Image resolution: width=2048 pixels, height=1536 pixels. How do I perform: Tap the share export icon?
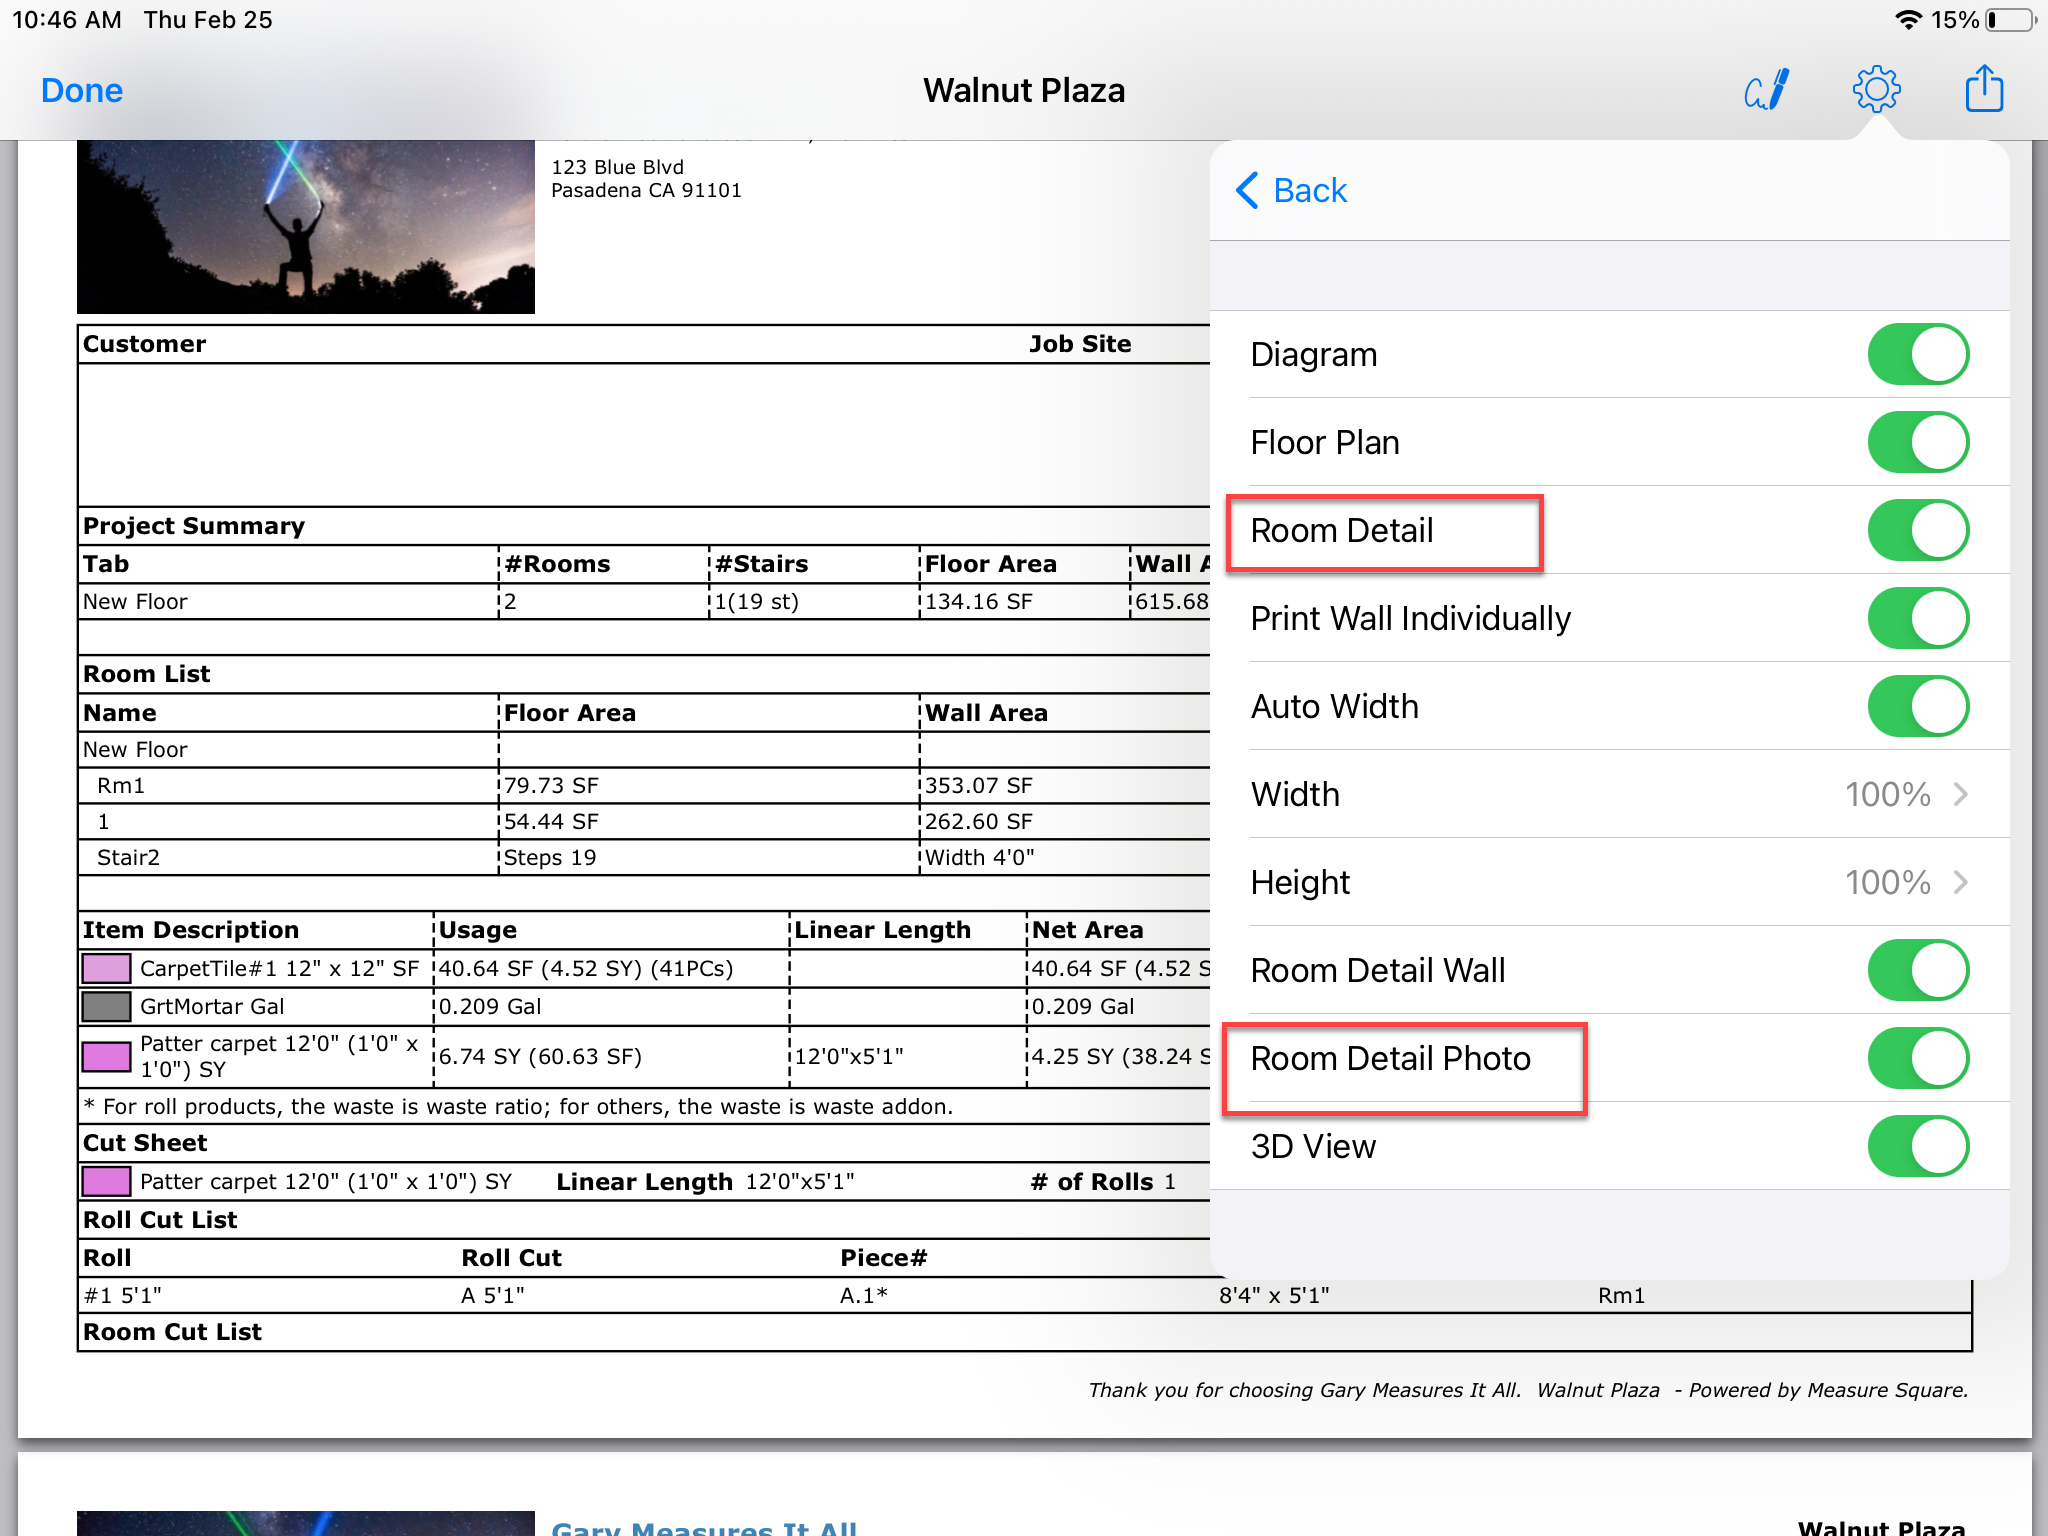(x=1984, y=89)
